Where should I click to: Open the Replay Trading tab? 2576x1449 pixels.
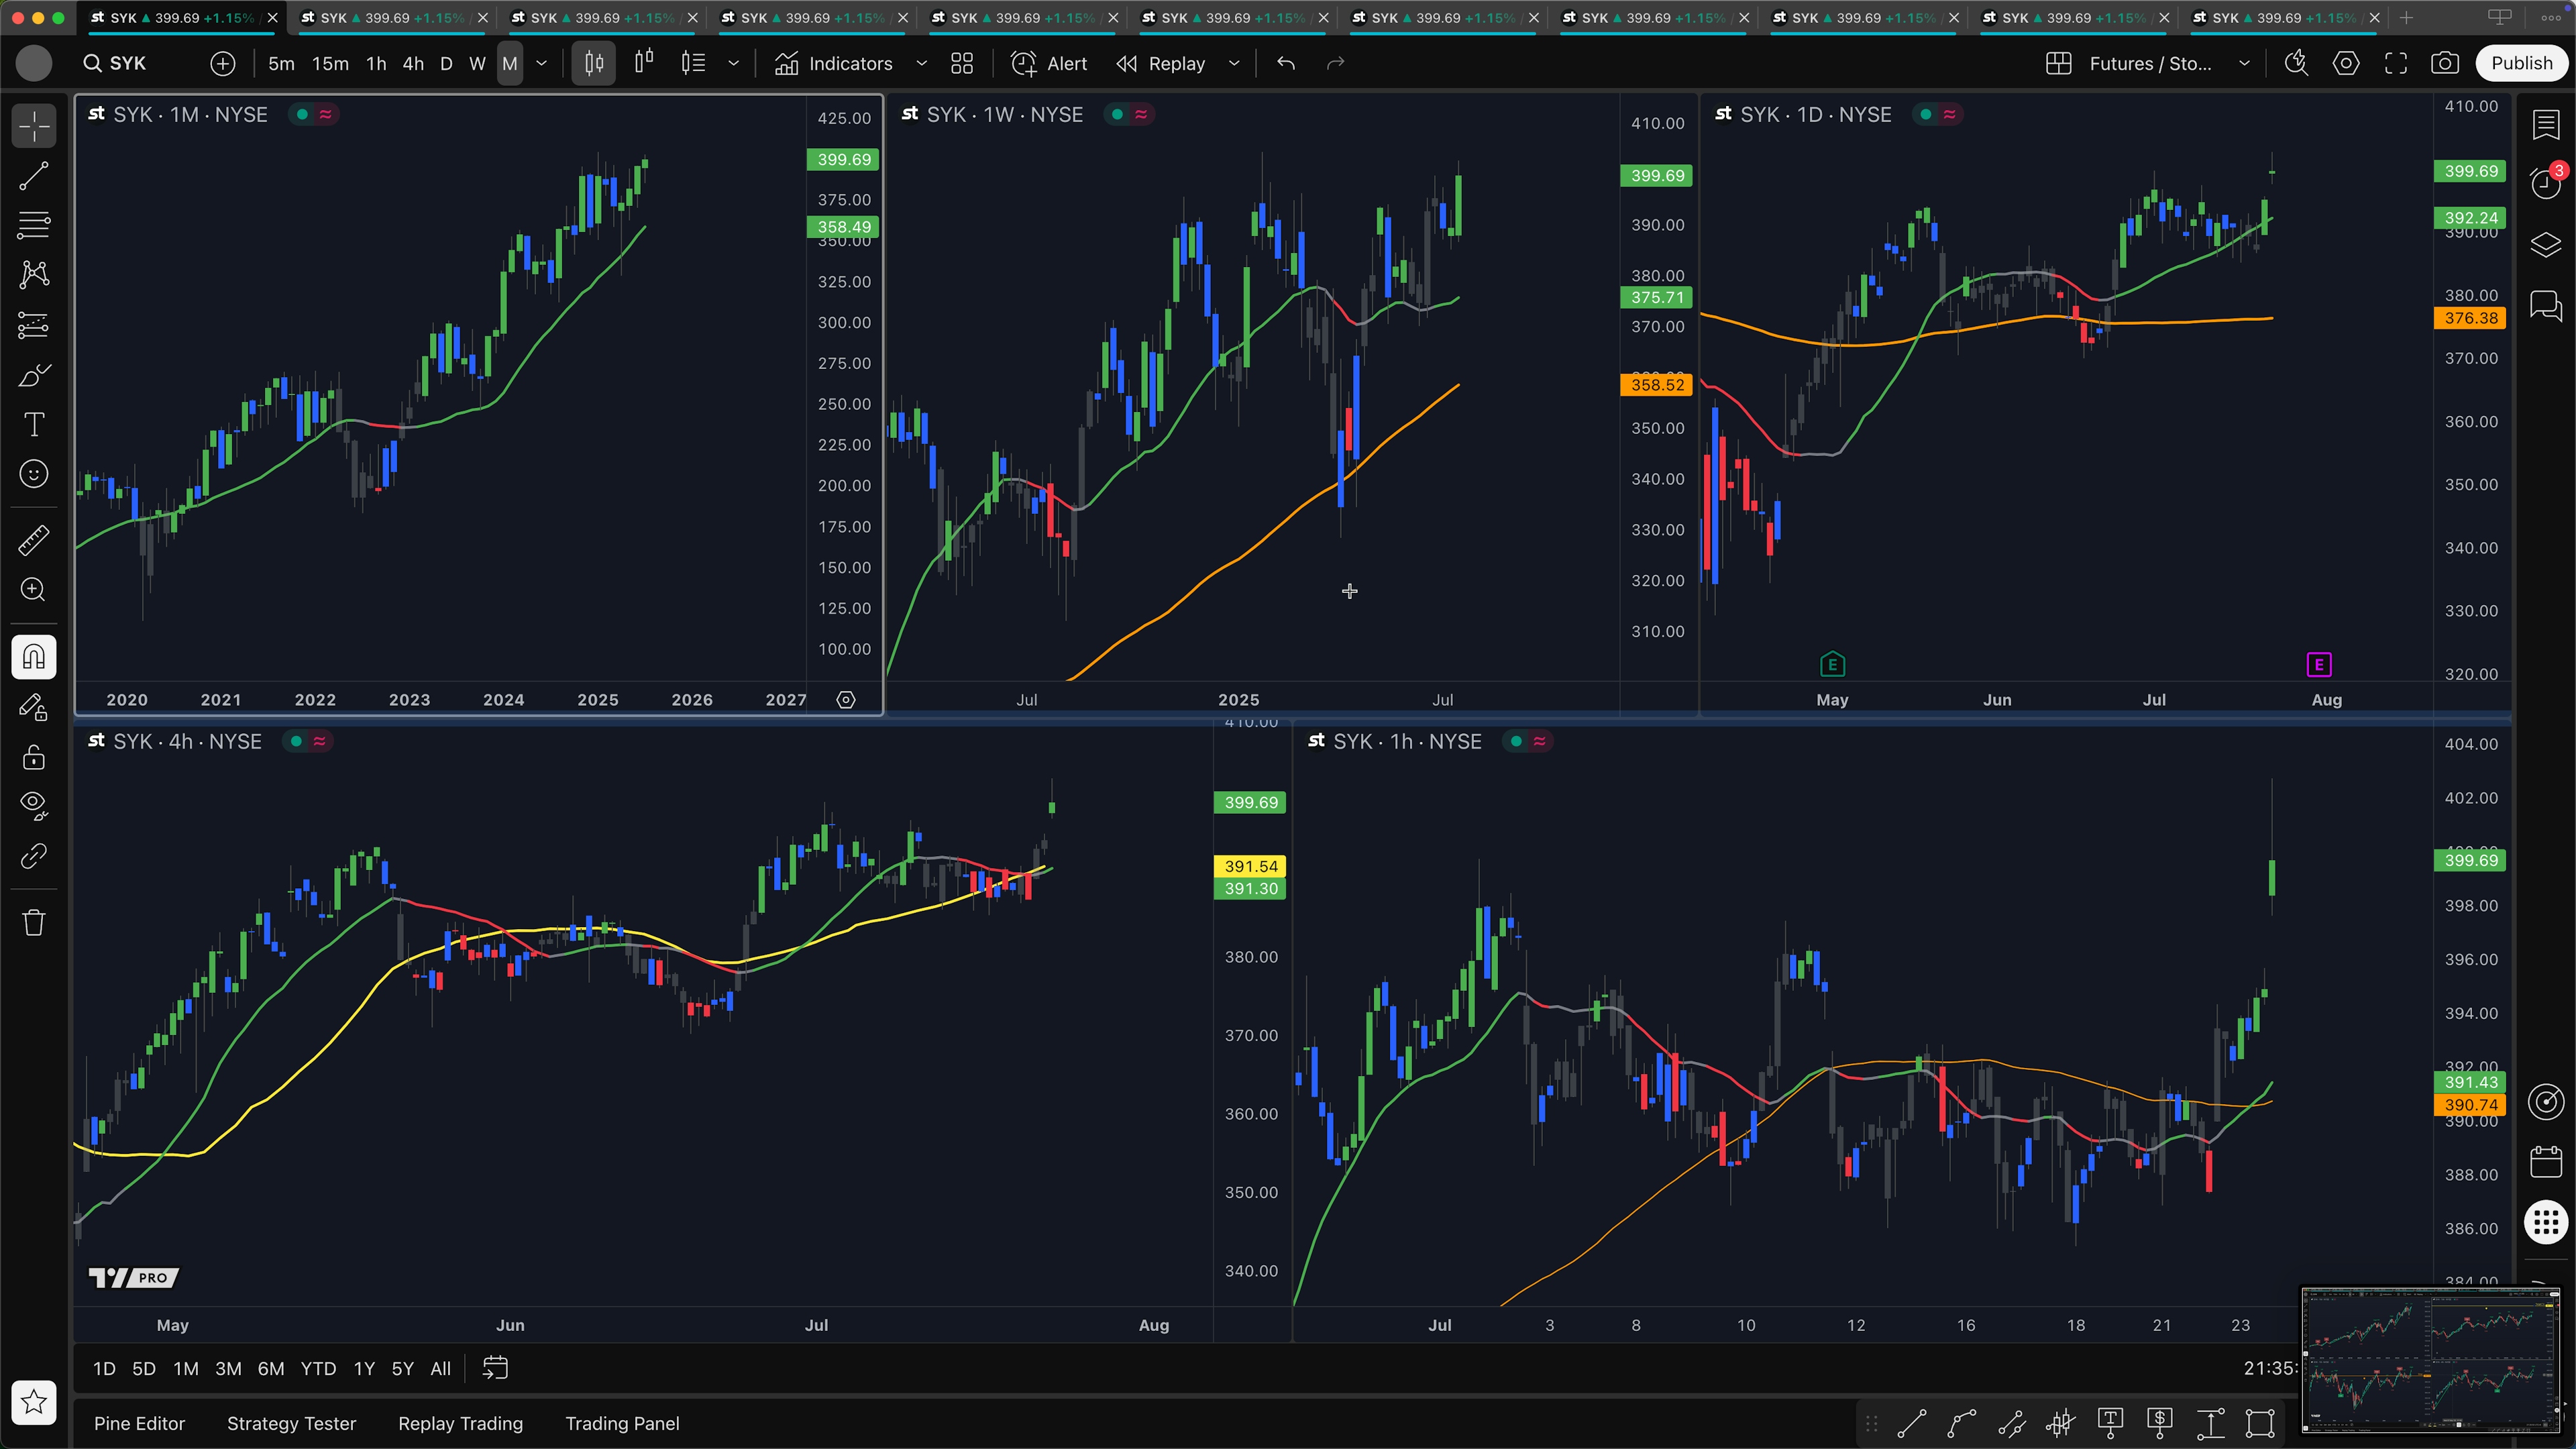460,1423
